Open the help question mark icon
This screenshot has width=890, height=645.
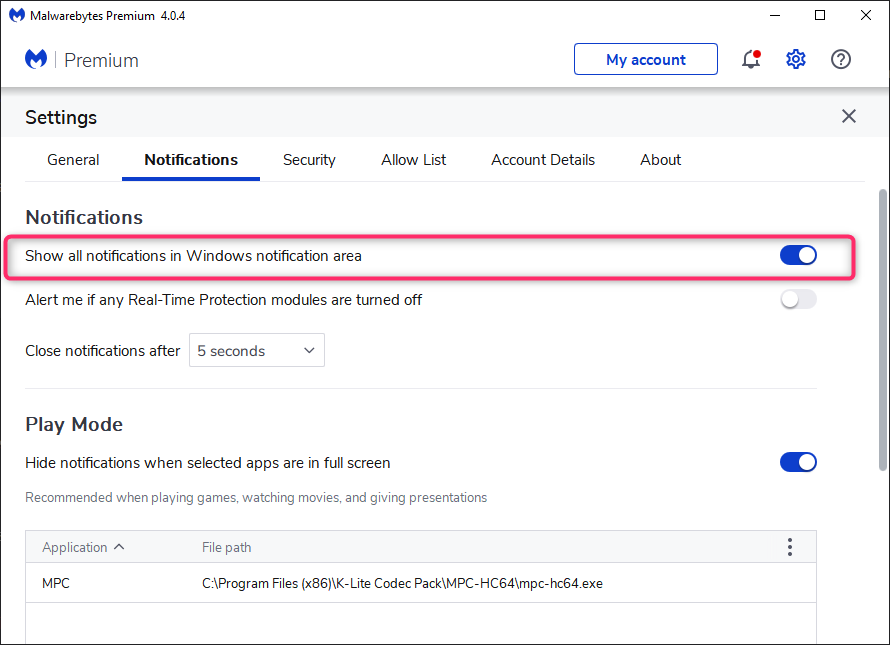pos(841,59)
